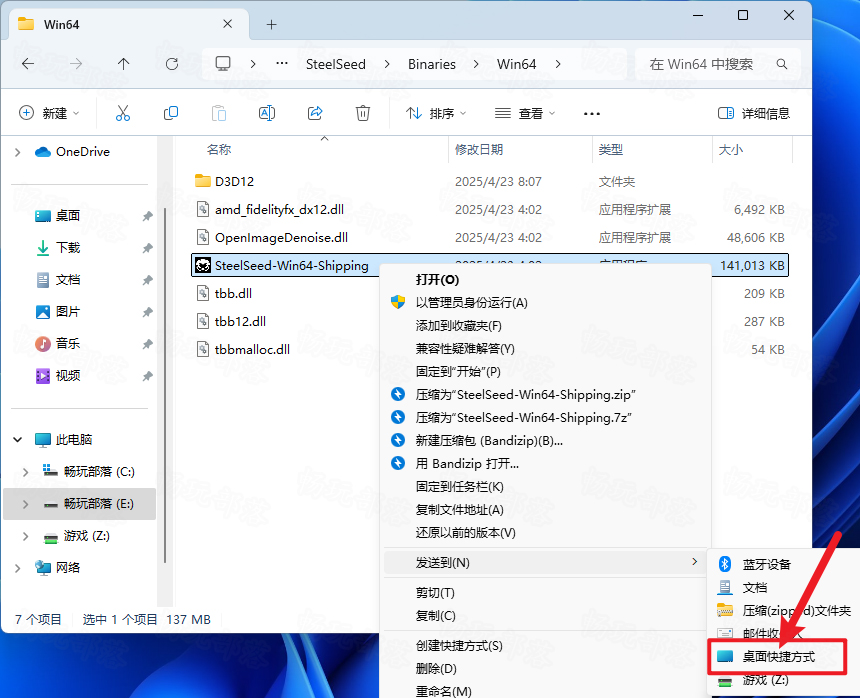Expand the 网络 tree node

(x=18, y=568)
